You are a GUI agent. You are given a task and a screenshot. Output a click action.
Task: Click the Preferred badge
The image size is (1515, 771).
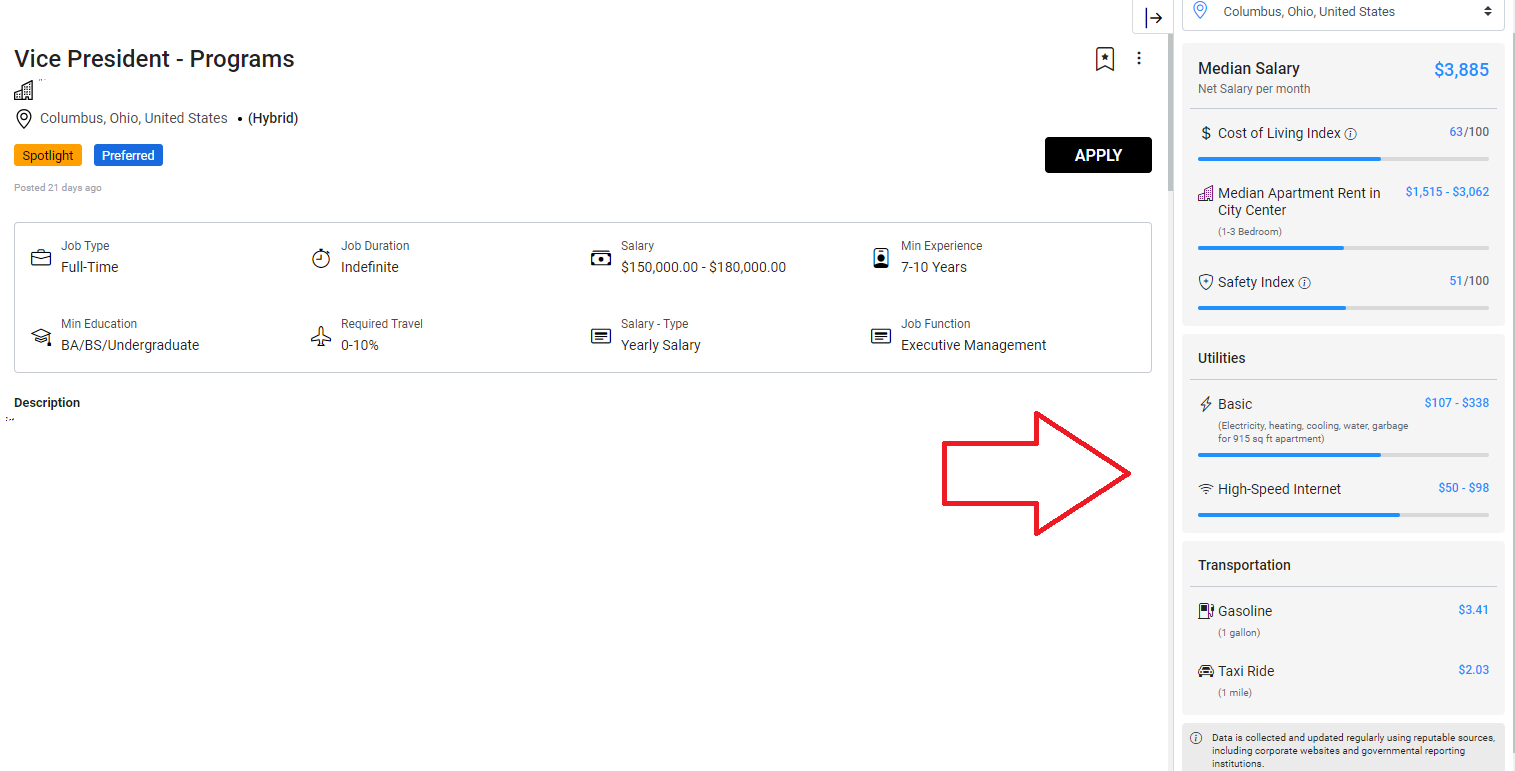[x=128, y=155]
